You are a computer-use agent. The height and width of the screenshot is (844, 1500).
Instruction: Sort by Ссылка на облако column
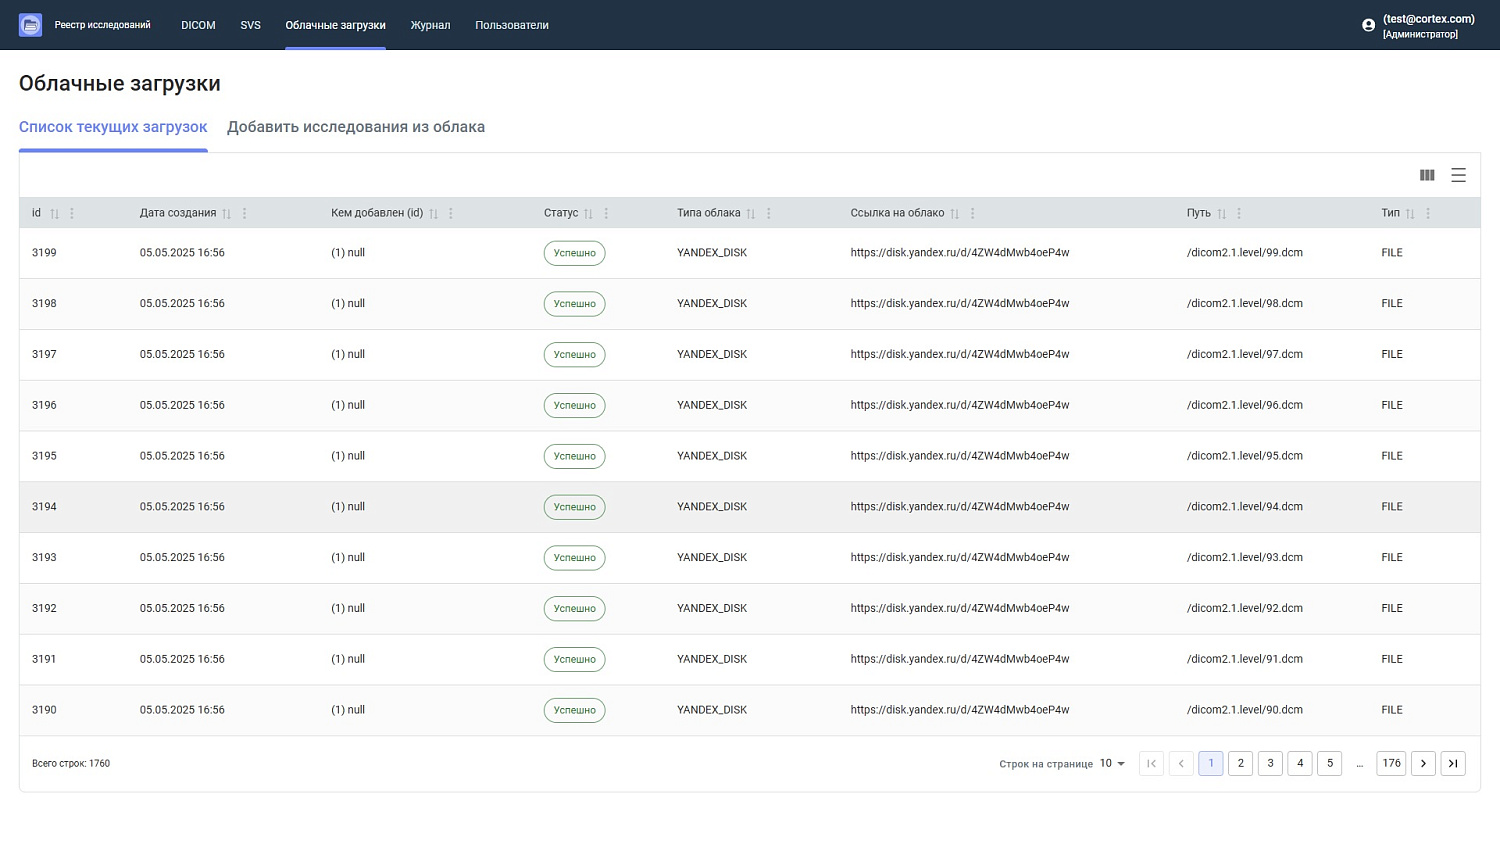coord(954,213)
